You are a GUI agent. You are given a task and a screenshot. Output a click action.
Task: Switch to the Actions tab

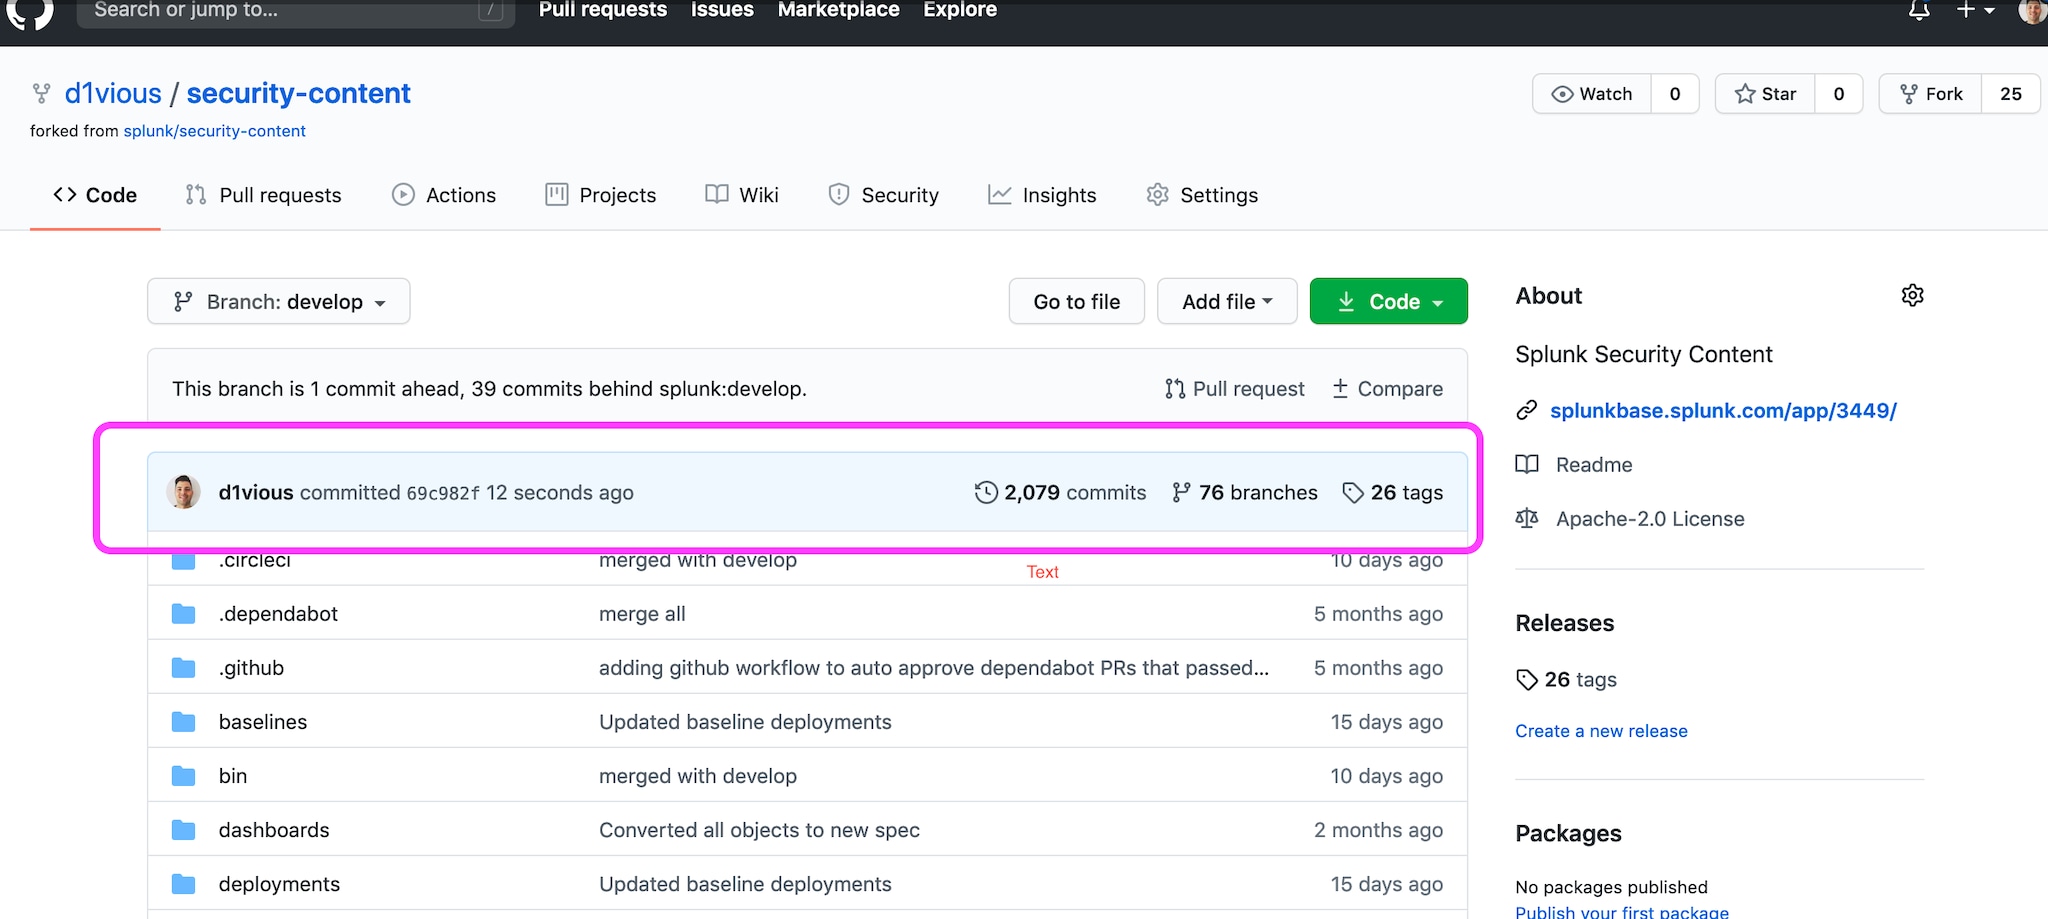point(444,195)
